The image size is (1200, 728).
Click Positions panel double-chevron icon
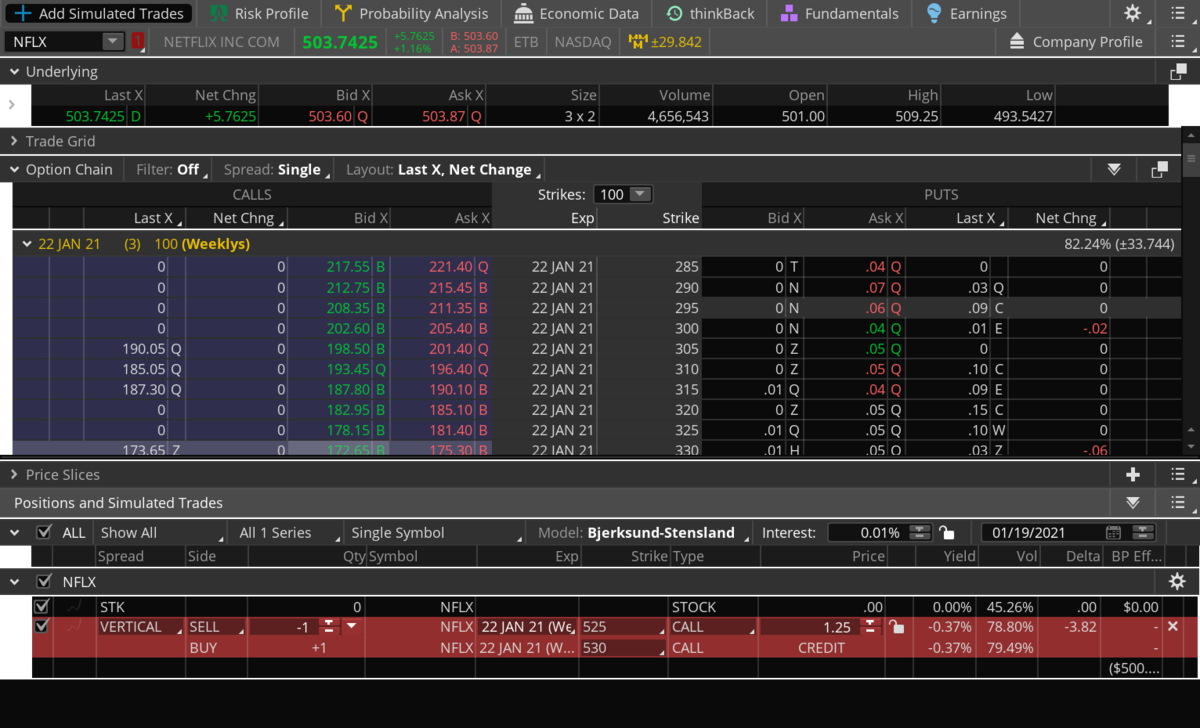pyautogui.click(x=1133, y=503)
